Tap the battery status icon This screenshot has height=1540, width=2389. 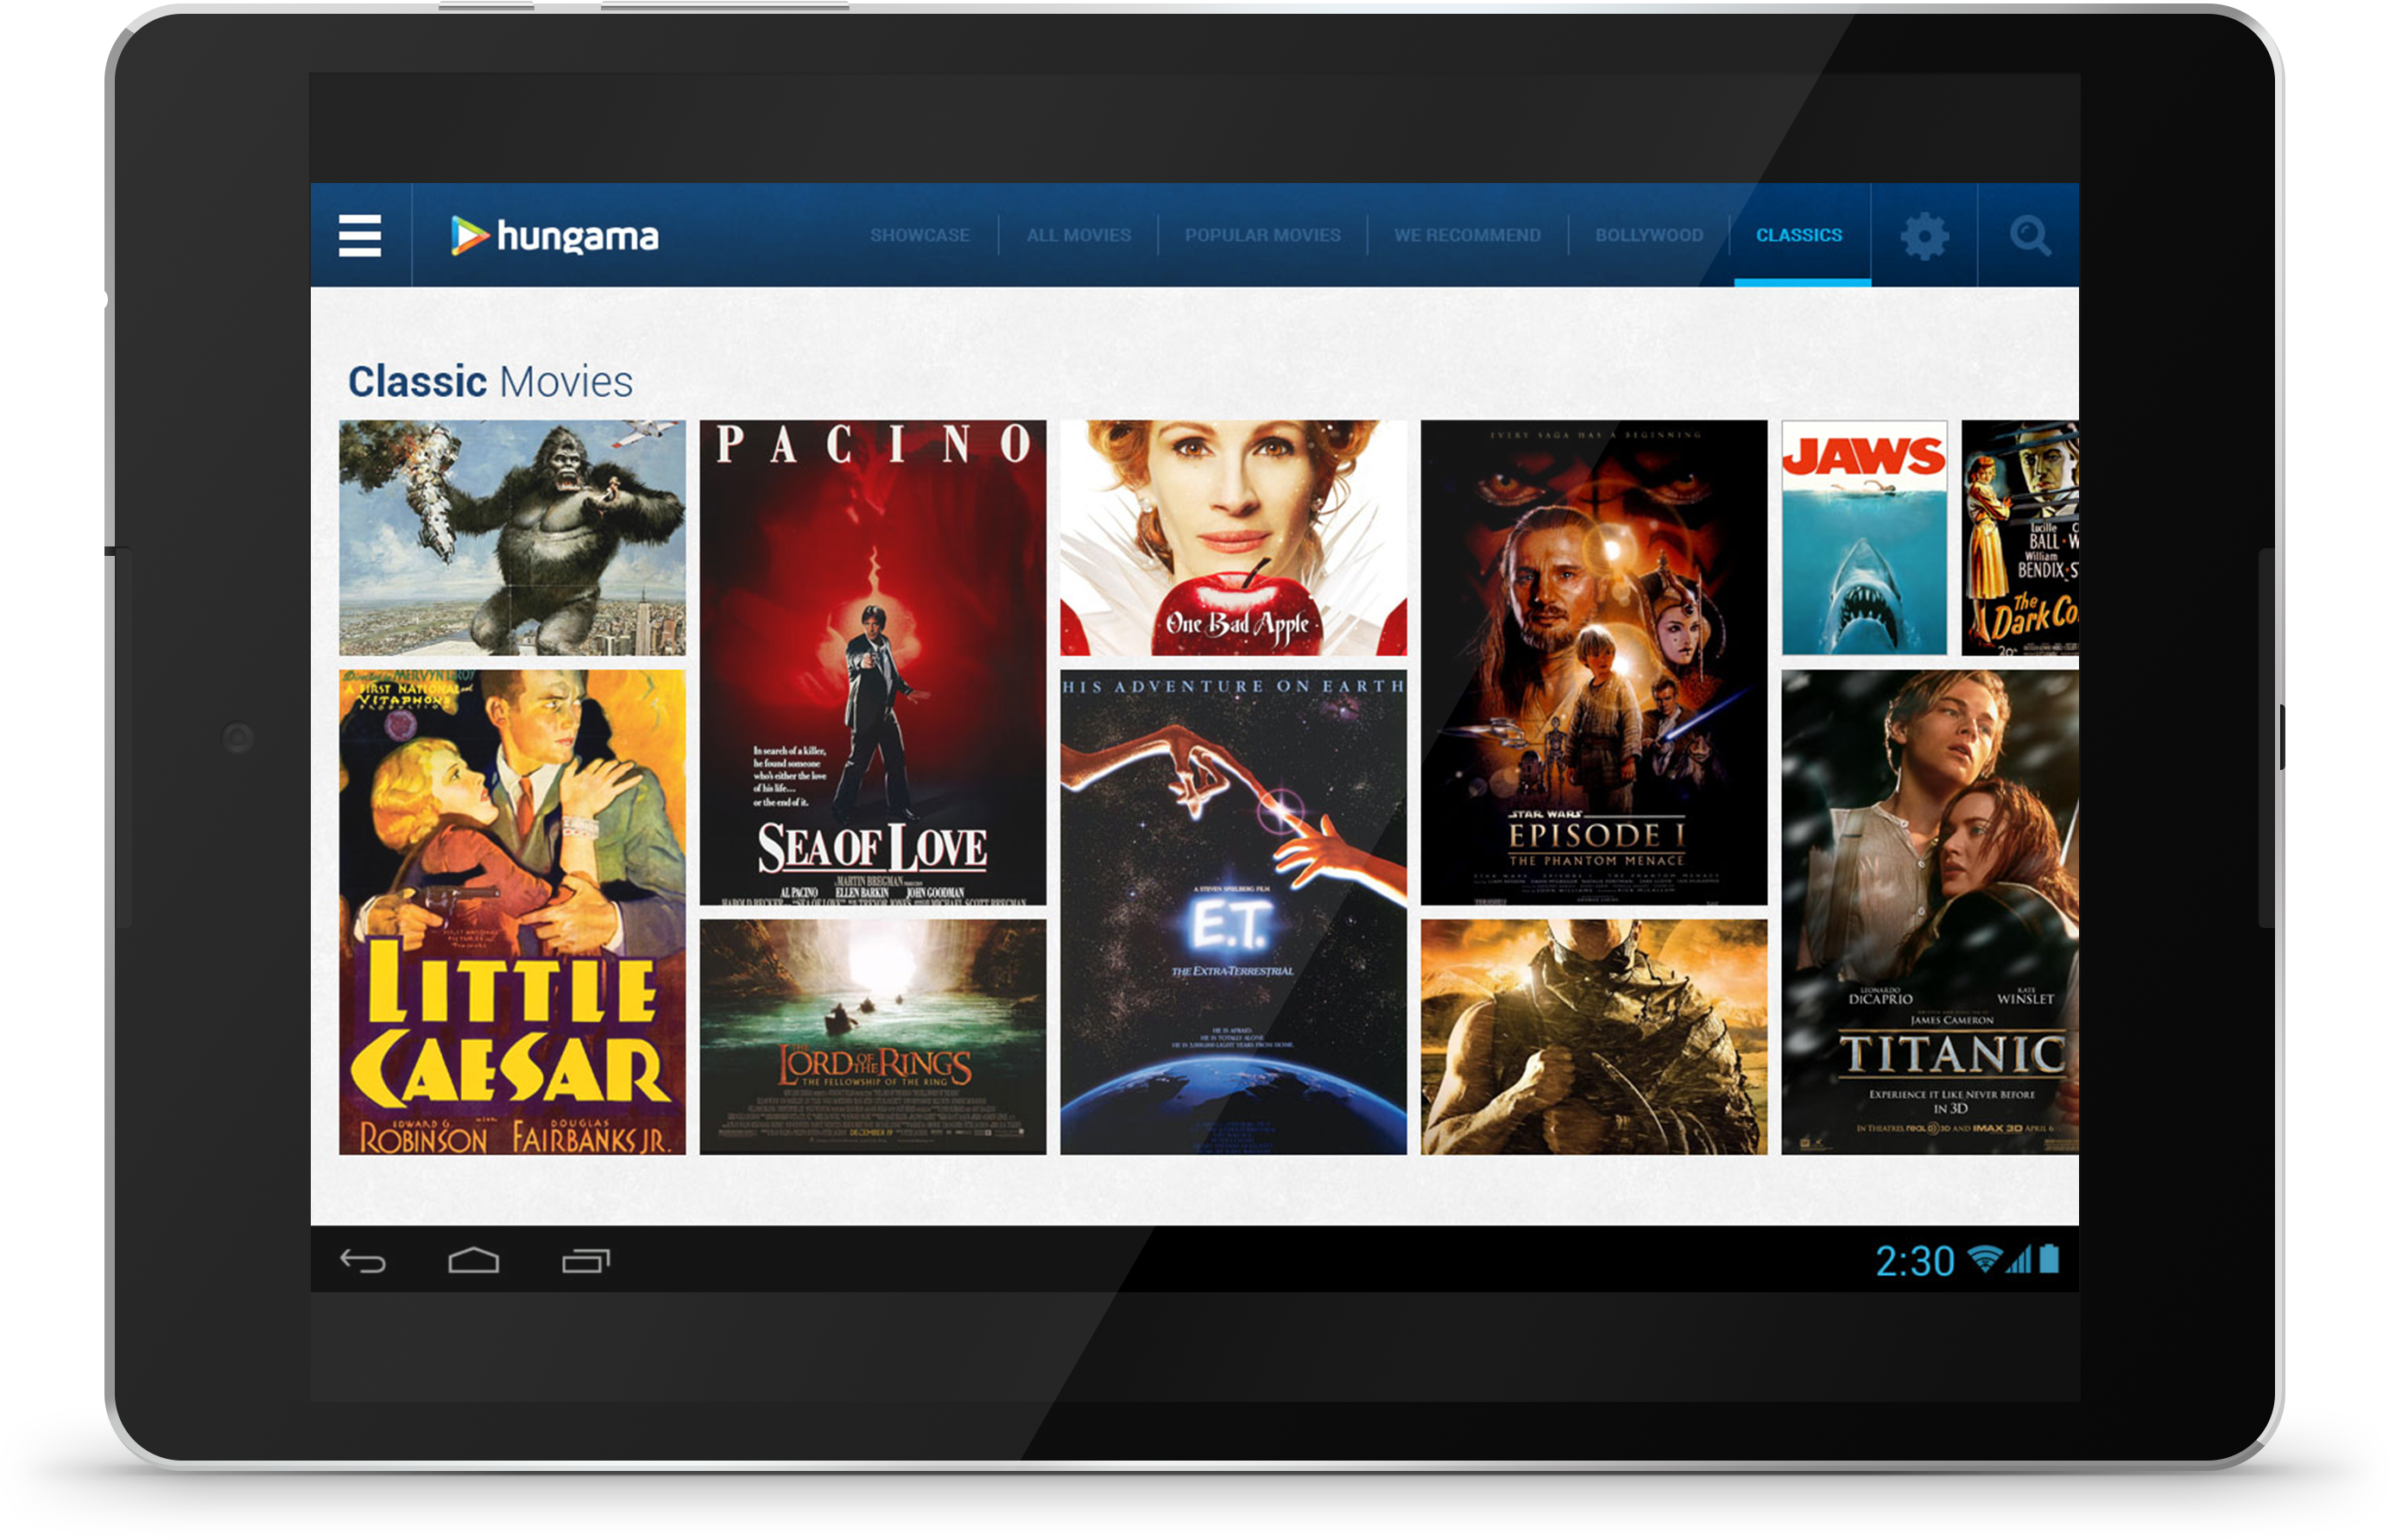click(2049, 1258)
